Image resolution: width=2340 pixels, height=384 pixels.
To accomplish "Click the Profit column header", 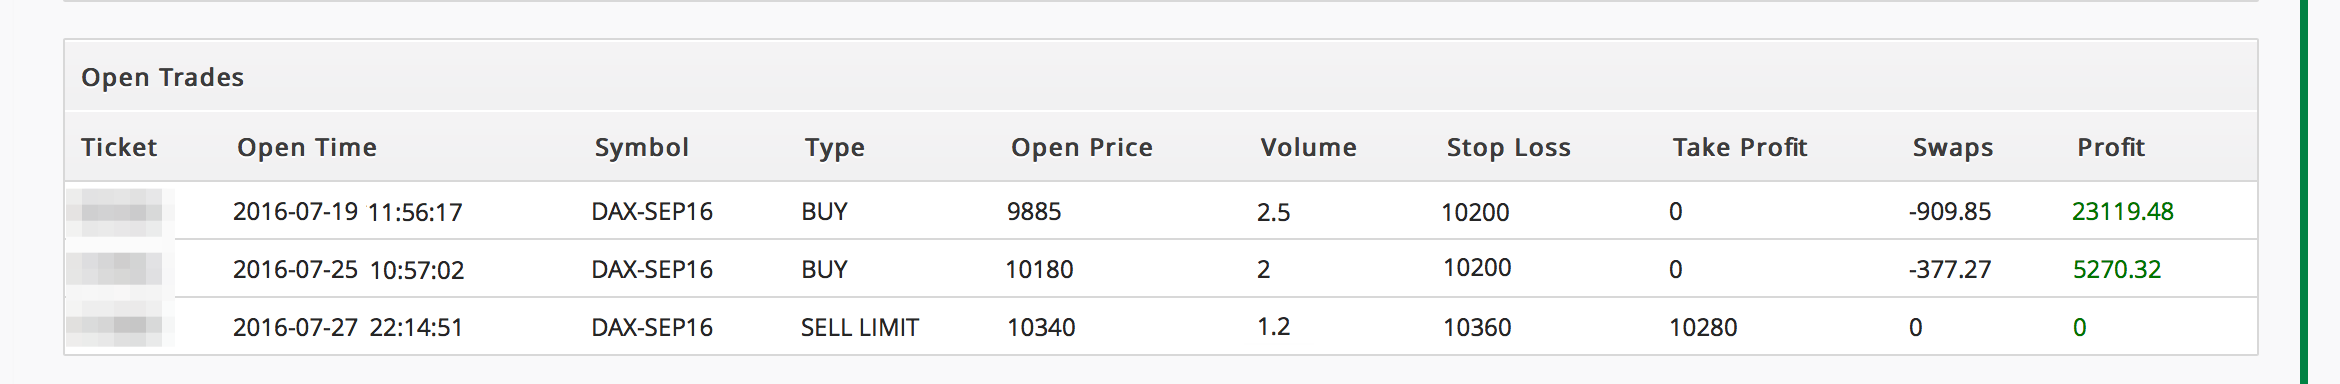I will [2111, 147].
